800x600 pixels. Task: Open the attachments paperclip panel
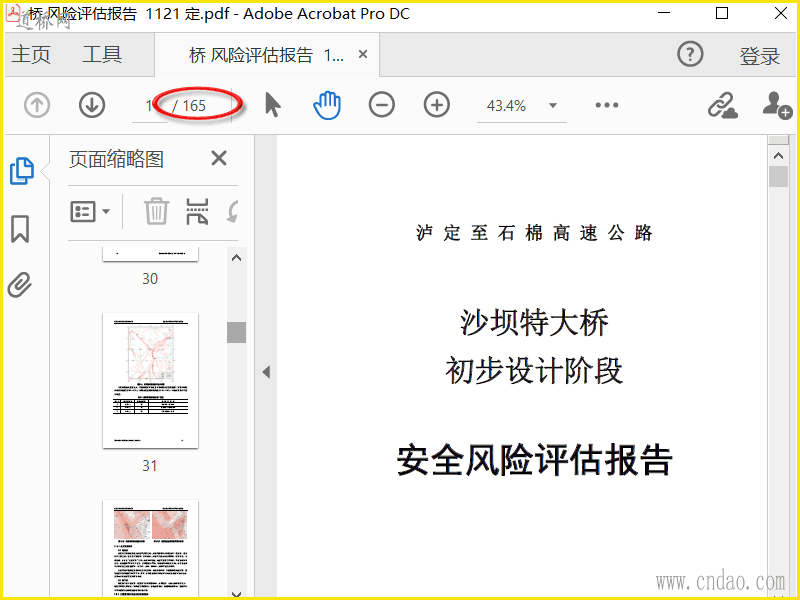point(20,285)
